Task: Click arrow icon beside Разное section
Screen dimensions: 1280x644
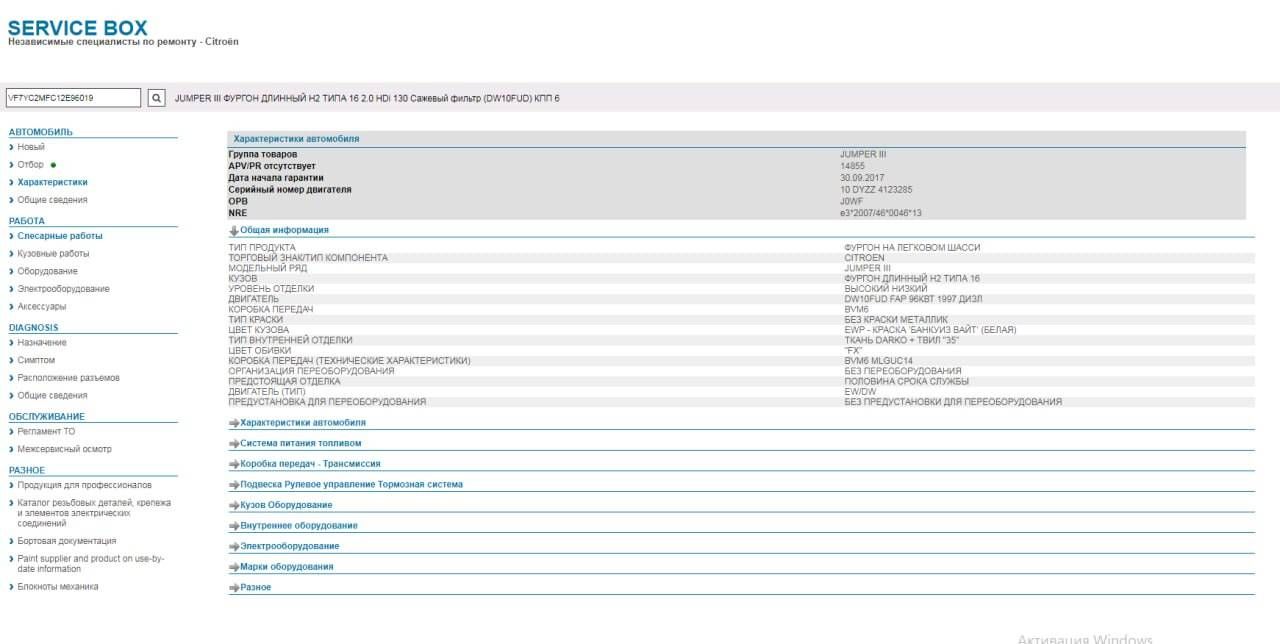Action: click(x=234, y=588)
